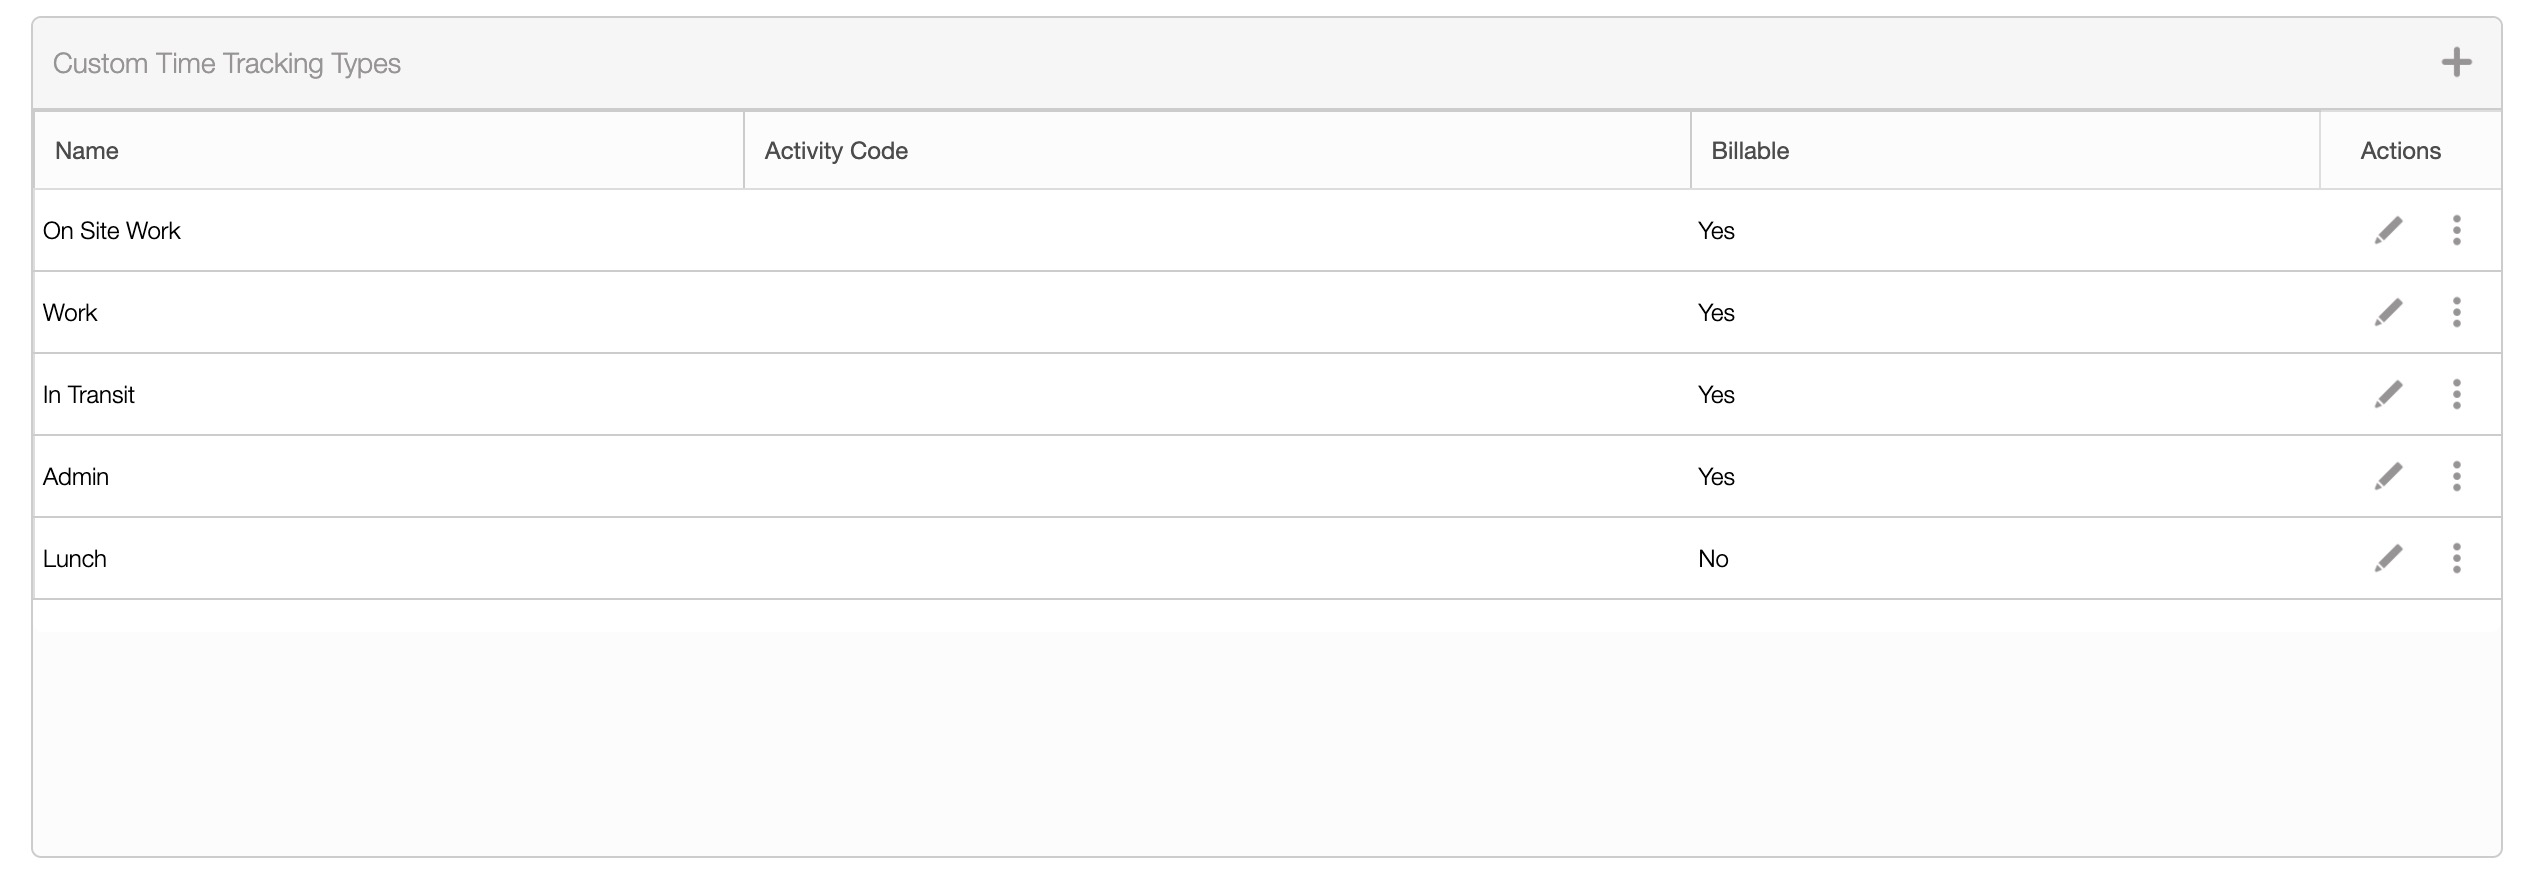2530x876 pixels.
Task: Click the Activity Code column header
Action: click(x=836, y=151)
